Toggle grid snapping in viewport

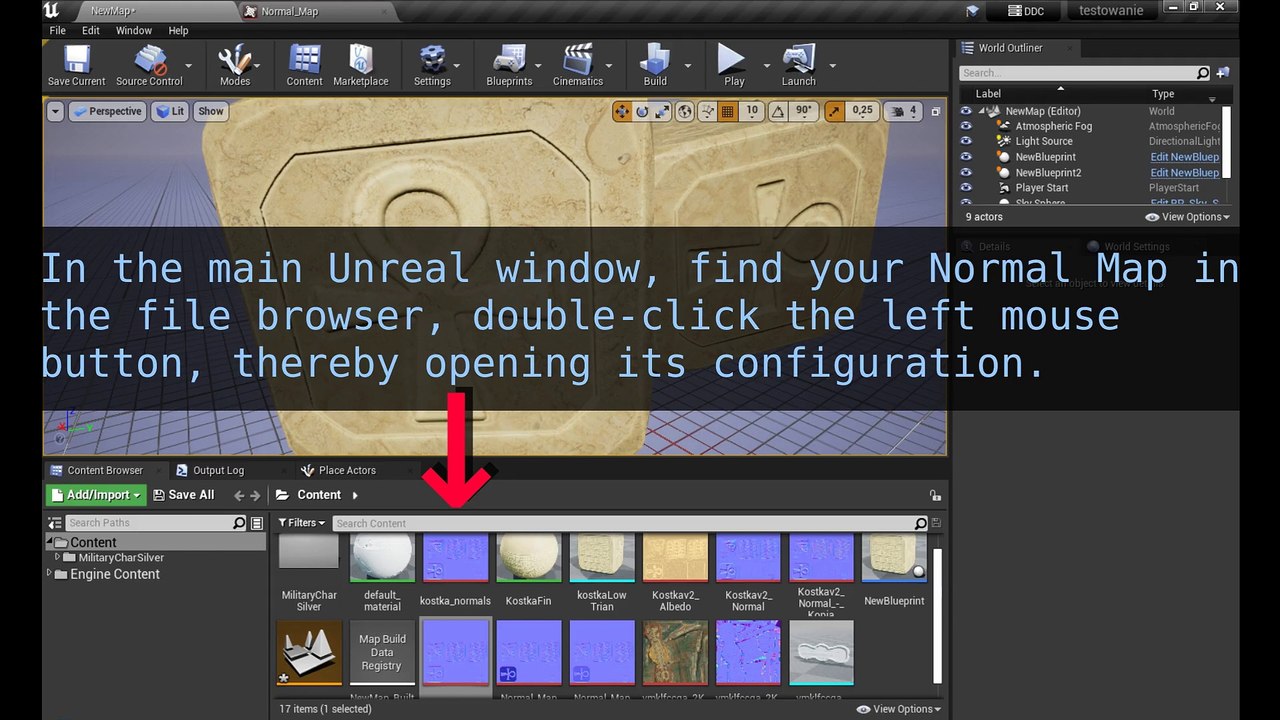(x=728, y=111)
